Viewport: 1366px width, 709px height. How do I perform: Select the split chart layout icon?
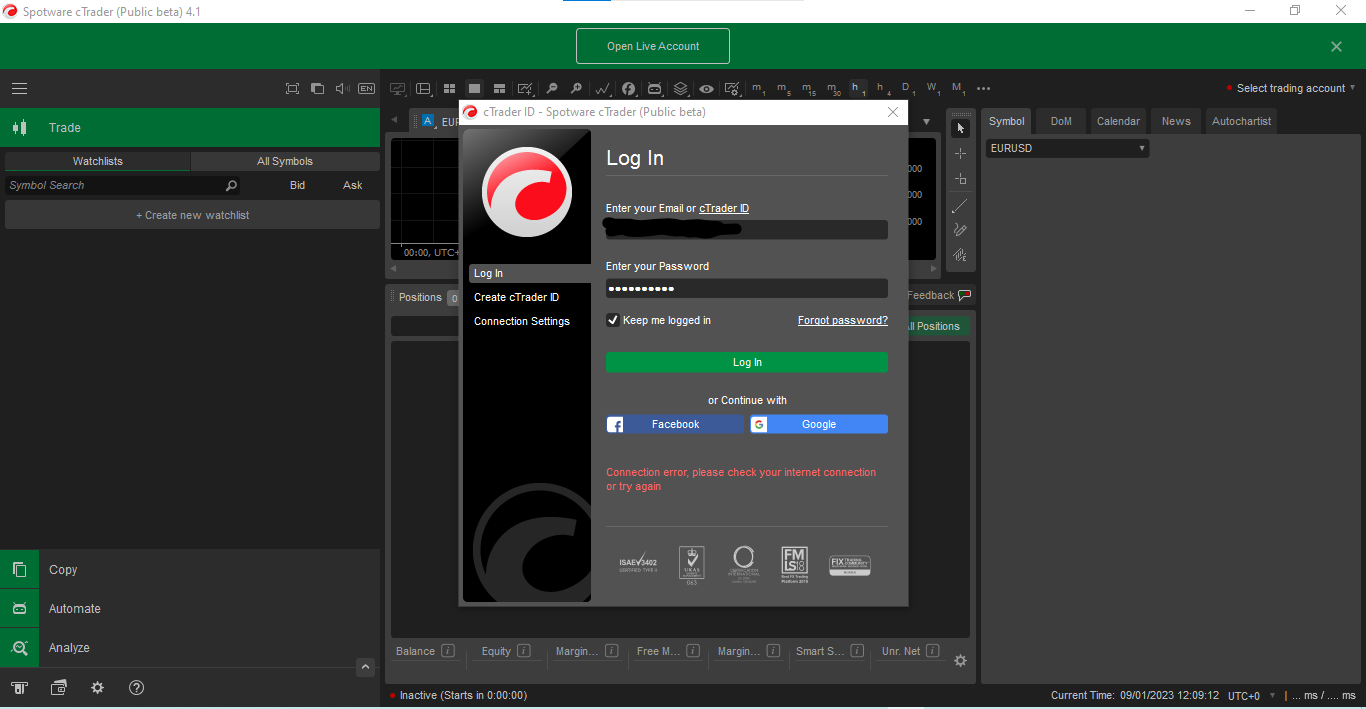pos(499,88)
